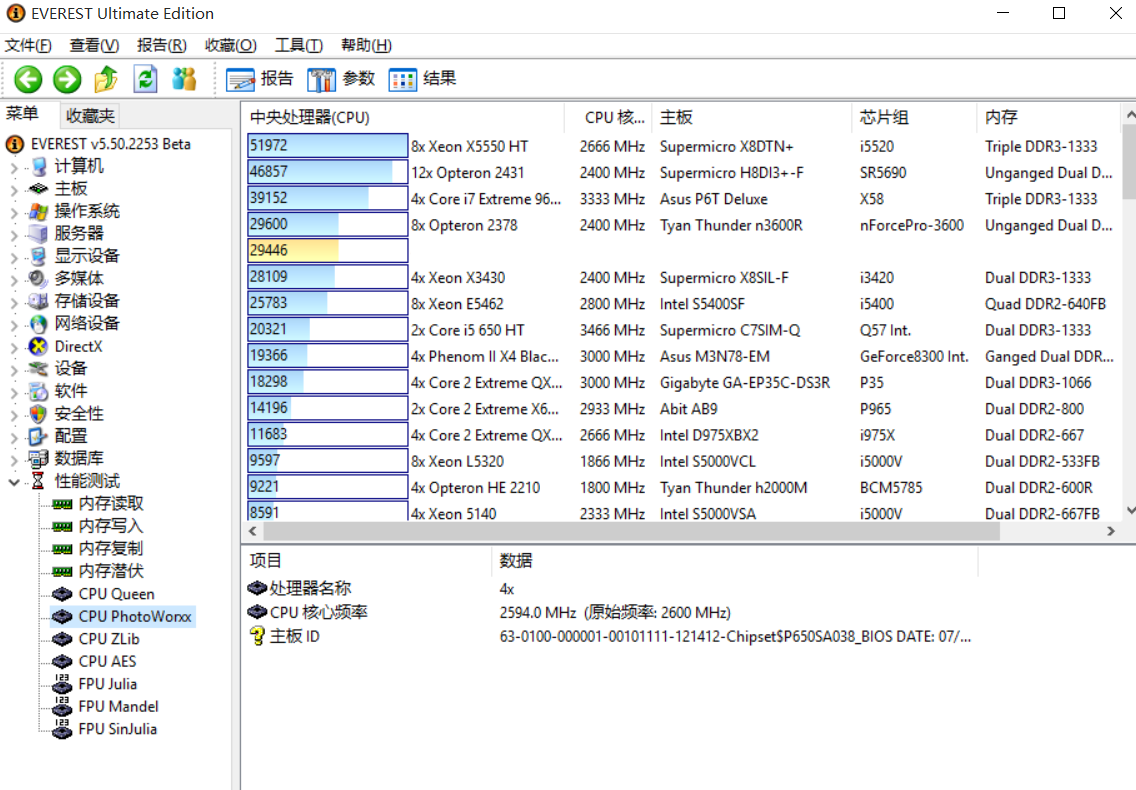Click the up-level folder arrow icon
1136x790 pixels.
[x=106, y=79]
